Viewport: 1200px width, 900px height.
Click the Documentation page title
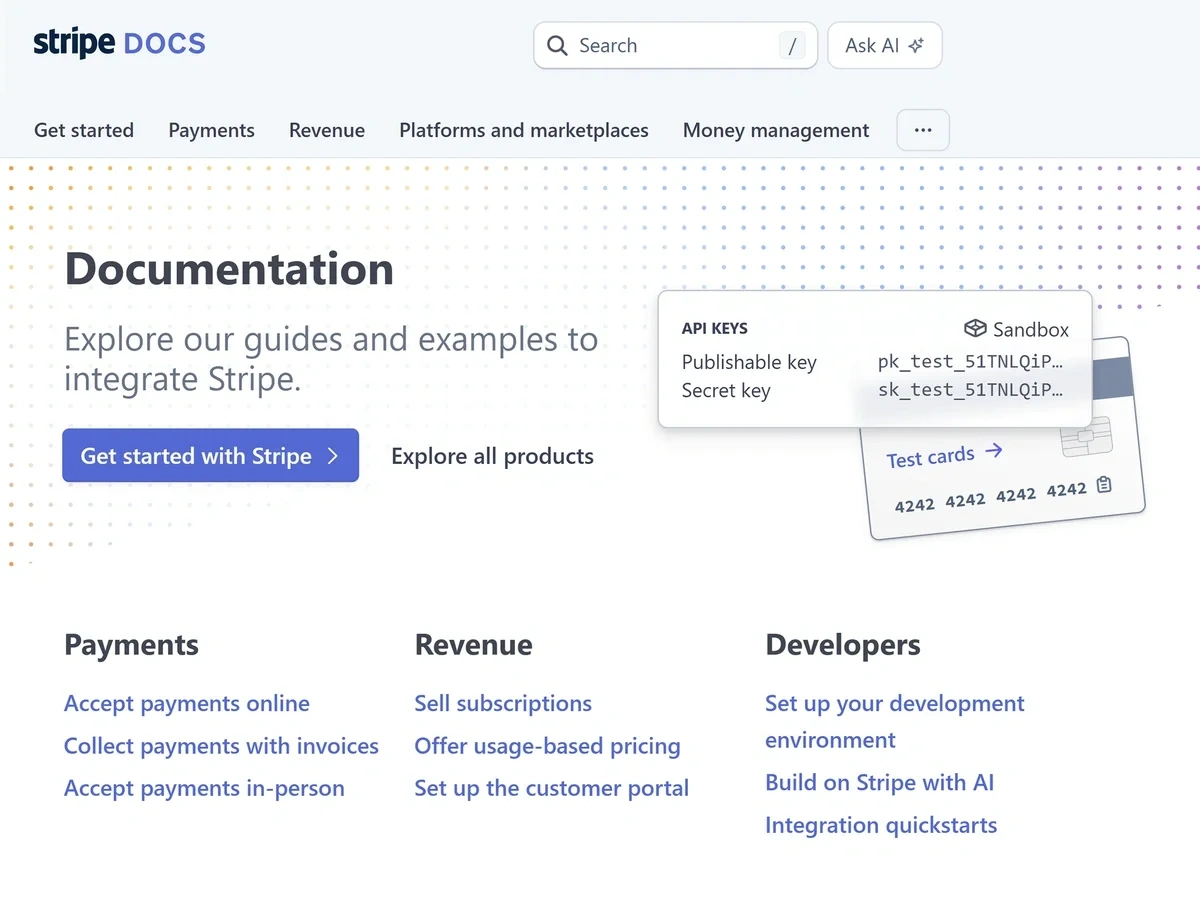click(x=229, y=269)
